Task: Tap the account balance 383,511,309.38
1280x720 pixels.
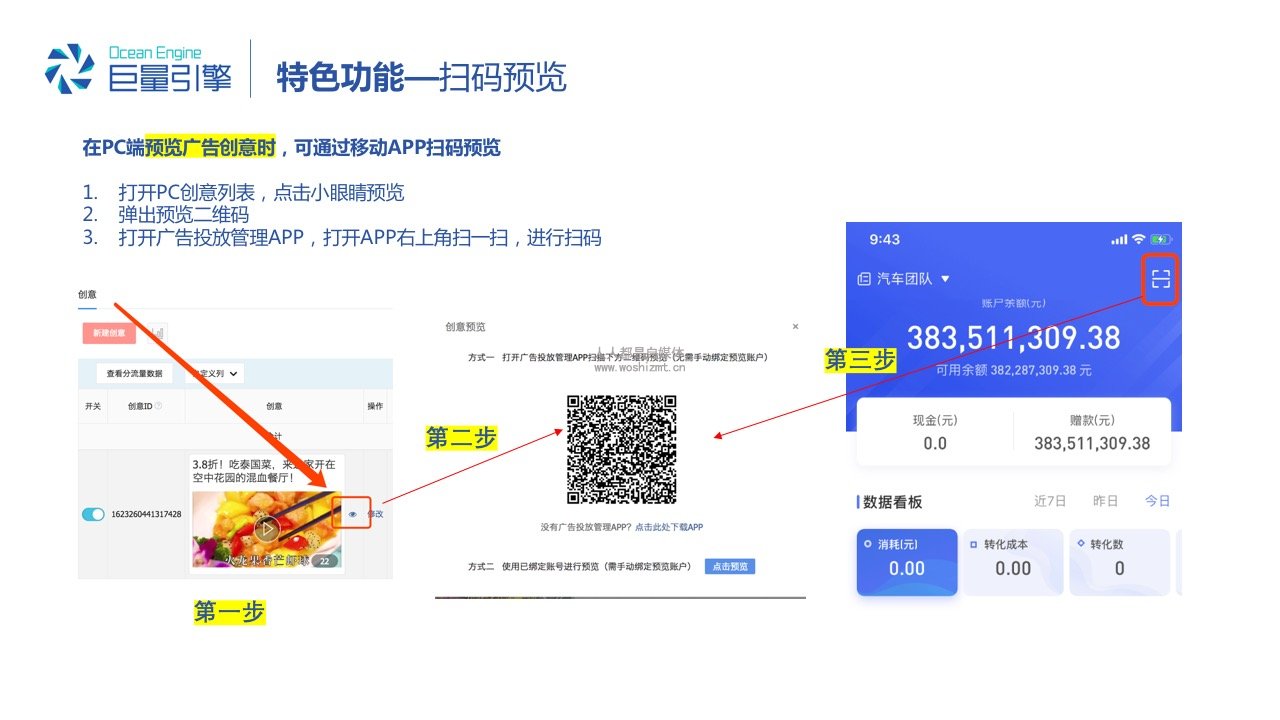Action: [x=1013, y=337]
